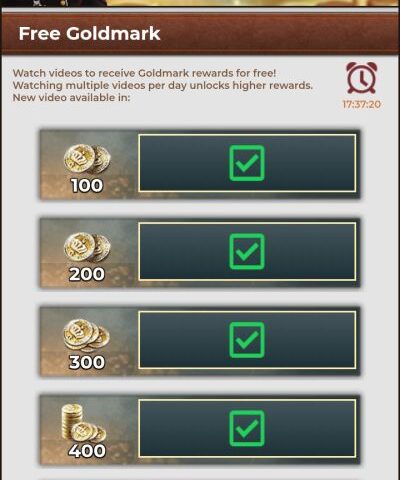Tap the "100" amount label
Image resolution: width=400 pixels, height=480 pixels.
[87, 185]
